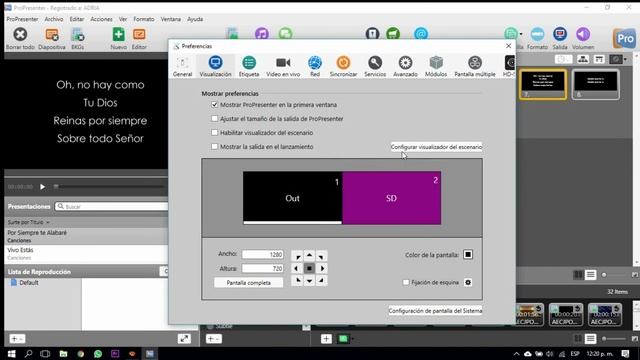Click the right arrow position button

[x=322, y=268]
